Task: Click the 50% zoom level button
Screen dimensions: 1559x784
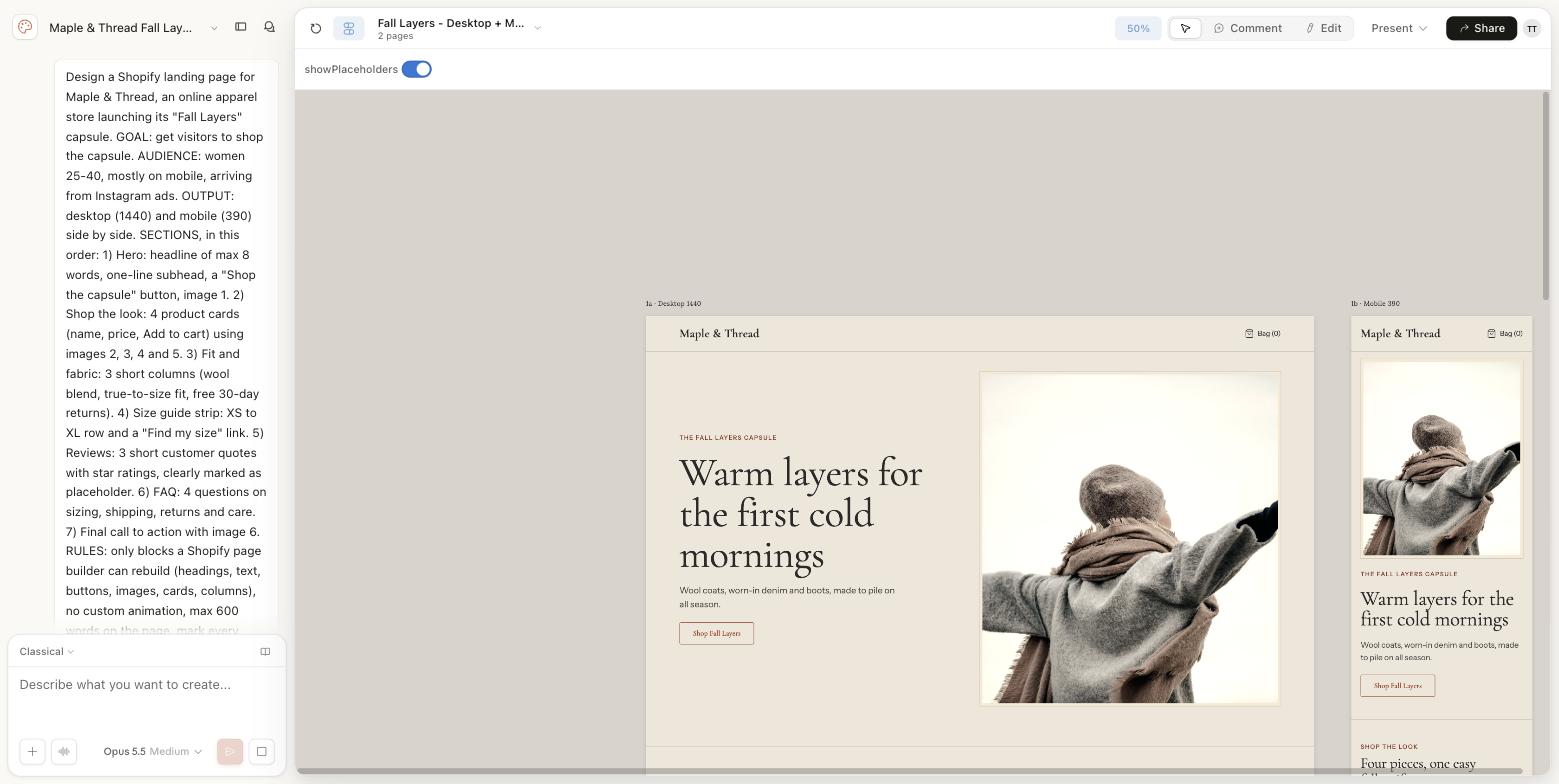Action: (x=1138, y=28)
